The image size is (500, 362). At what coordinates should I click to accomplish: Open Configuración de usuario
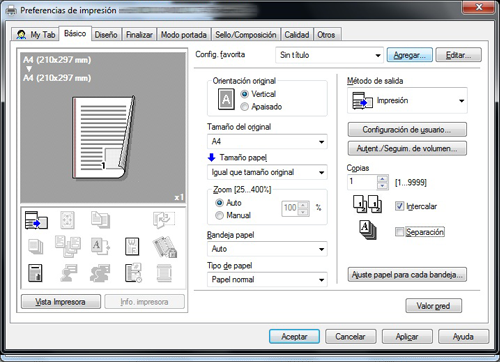(x=407, y=130)
